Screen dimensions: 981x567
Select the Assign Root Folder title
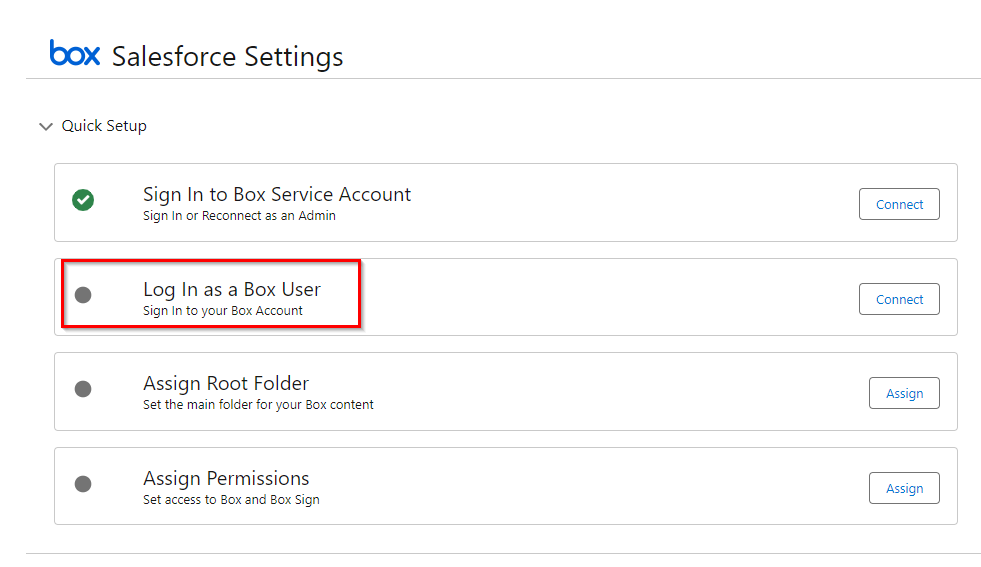click(226, 383)
